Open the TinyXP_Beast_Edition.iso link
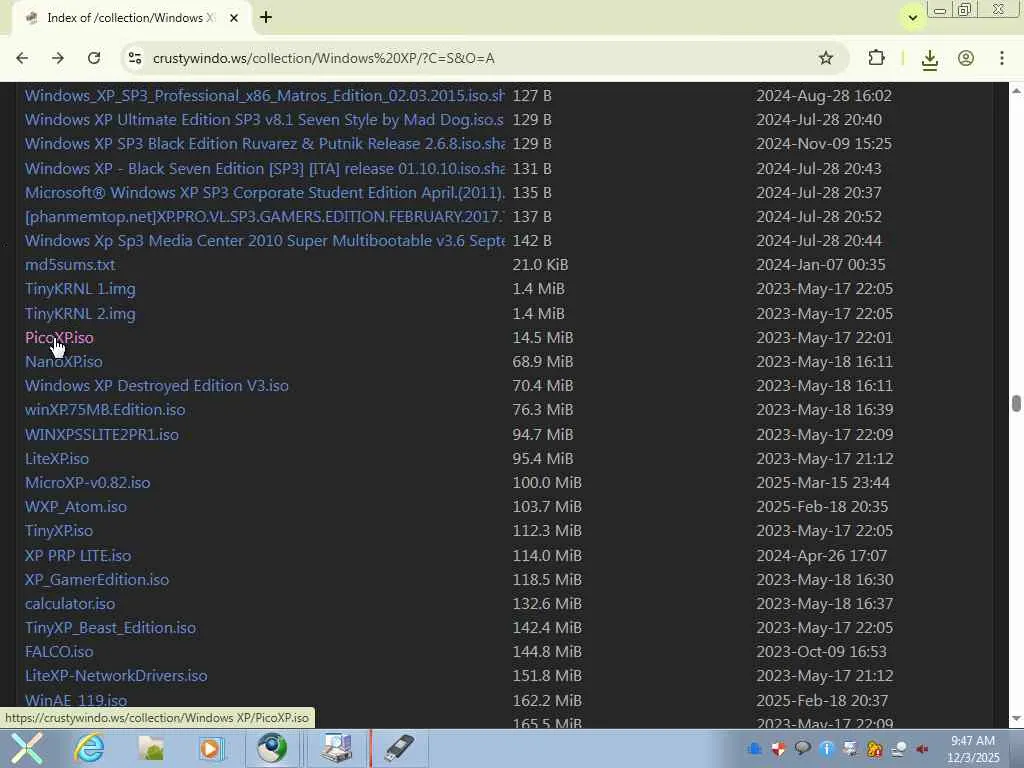This screenshot has height=768, width=1024. (x=110, y=628)
